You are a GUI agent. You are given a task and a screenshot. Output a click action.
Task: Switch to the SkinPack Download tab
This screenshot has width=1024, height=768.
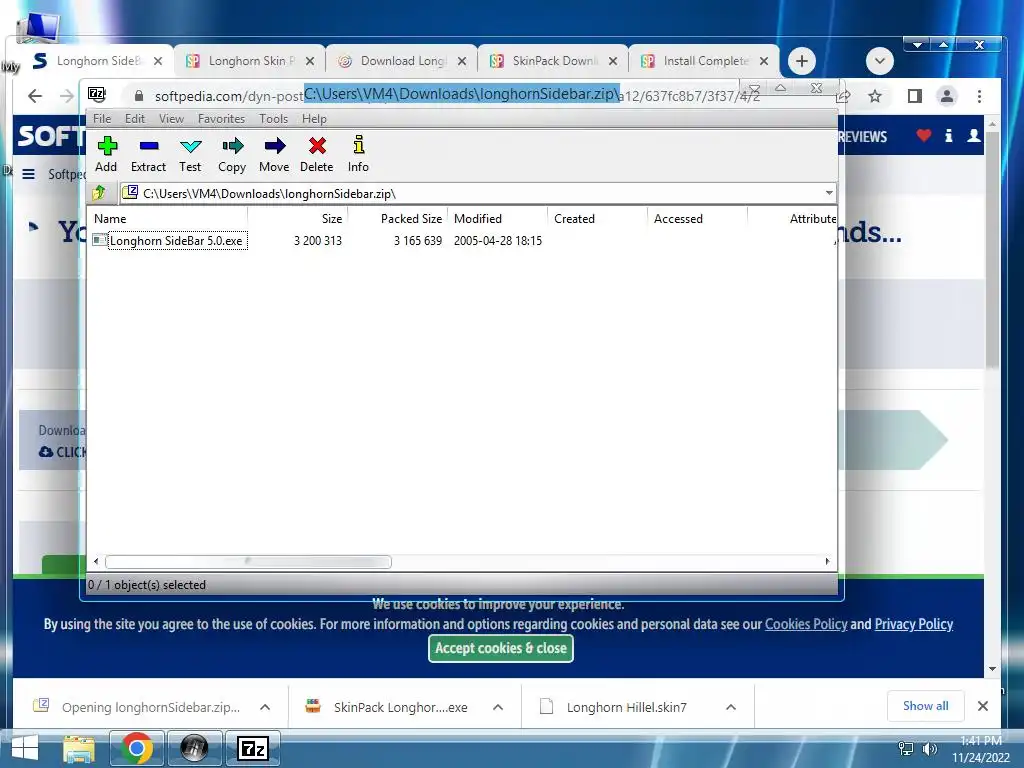coord(553,61)
